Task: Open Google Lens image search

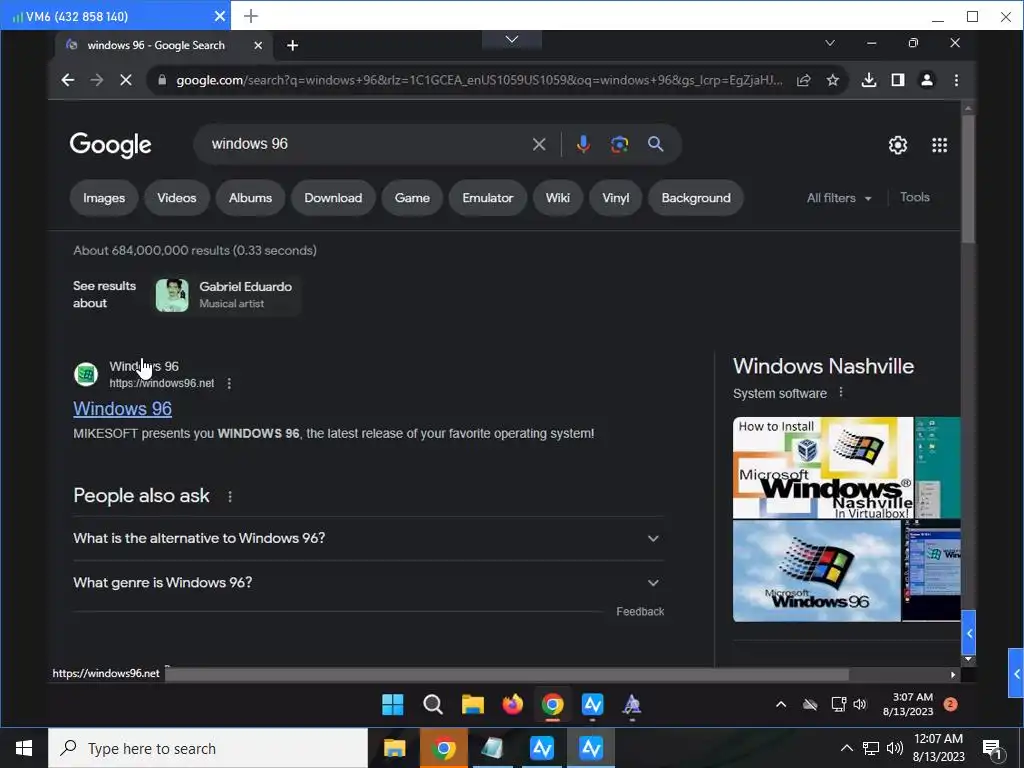Action: 619,144
